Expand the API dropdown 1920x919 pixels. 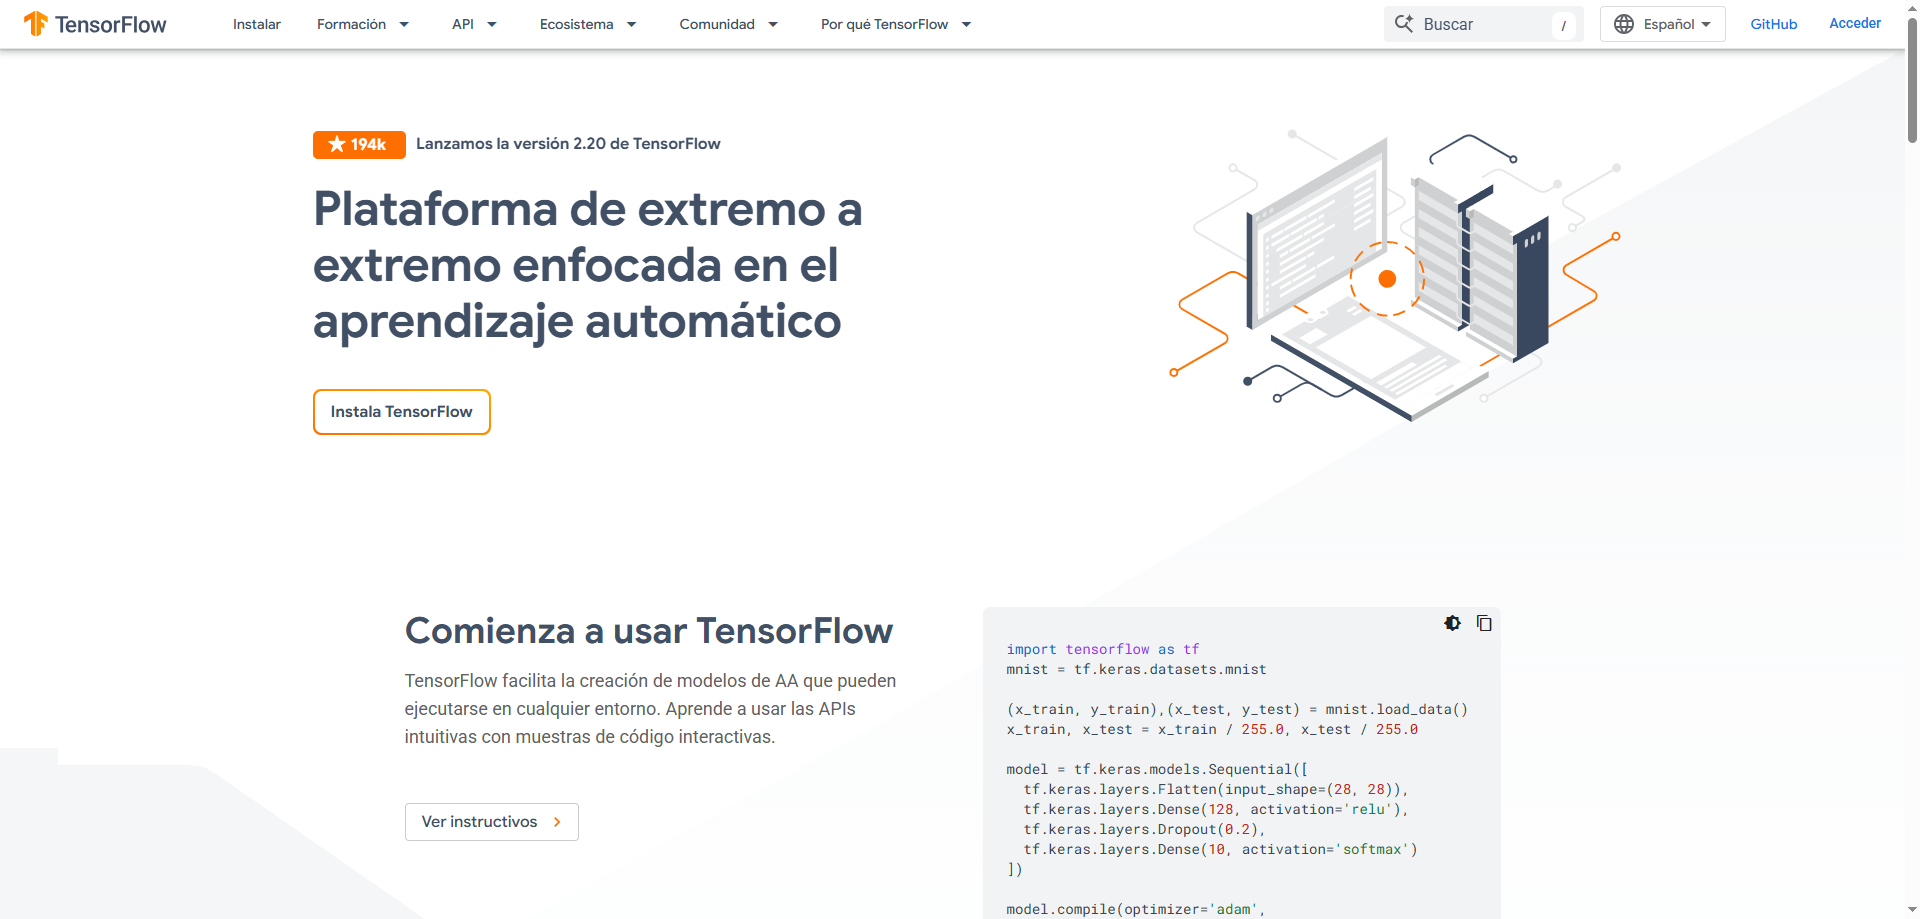474,24
